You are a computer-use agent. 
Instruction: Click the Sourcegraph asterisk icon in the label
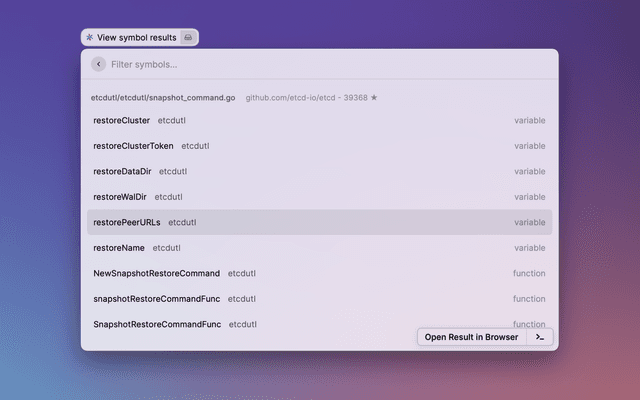(x=90, y=38)
